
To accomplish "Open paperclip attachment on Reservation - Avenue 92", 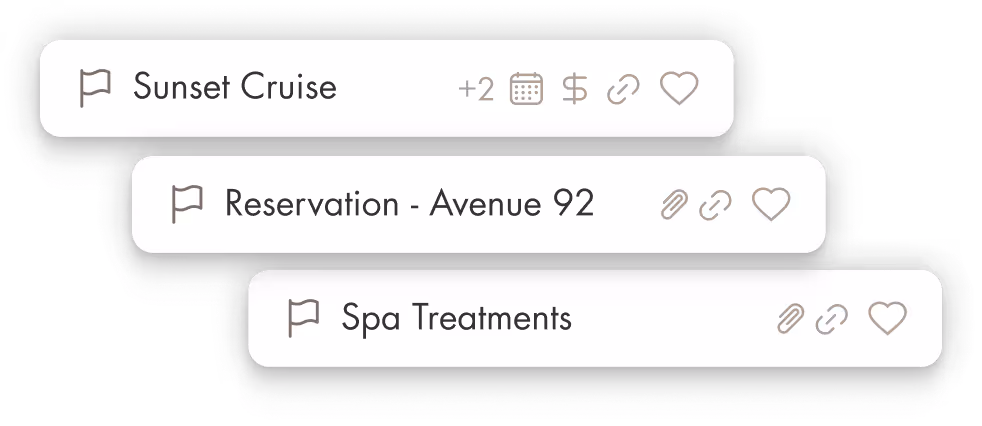I will (674, 205).
